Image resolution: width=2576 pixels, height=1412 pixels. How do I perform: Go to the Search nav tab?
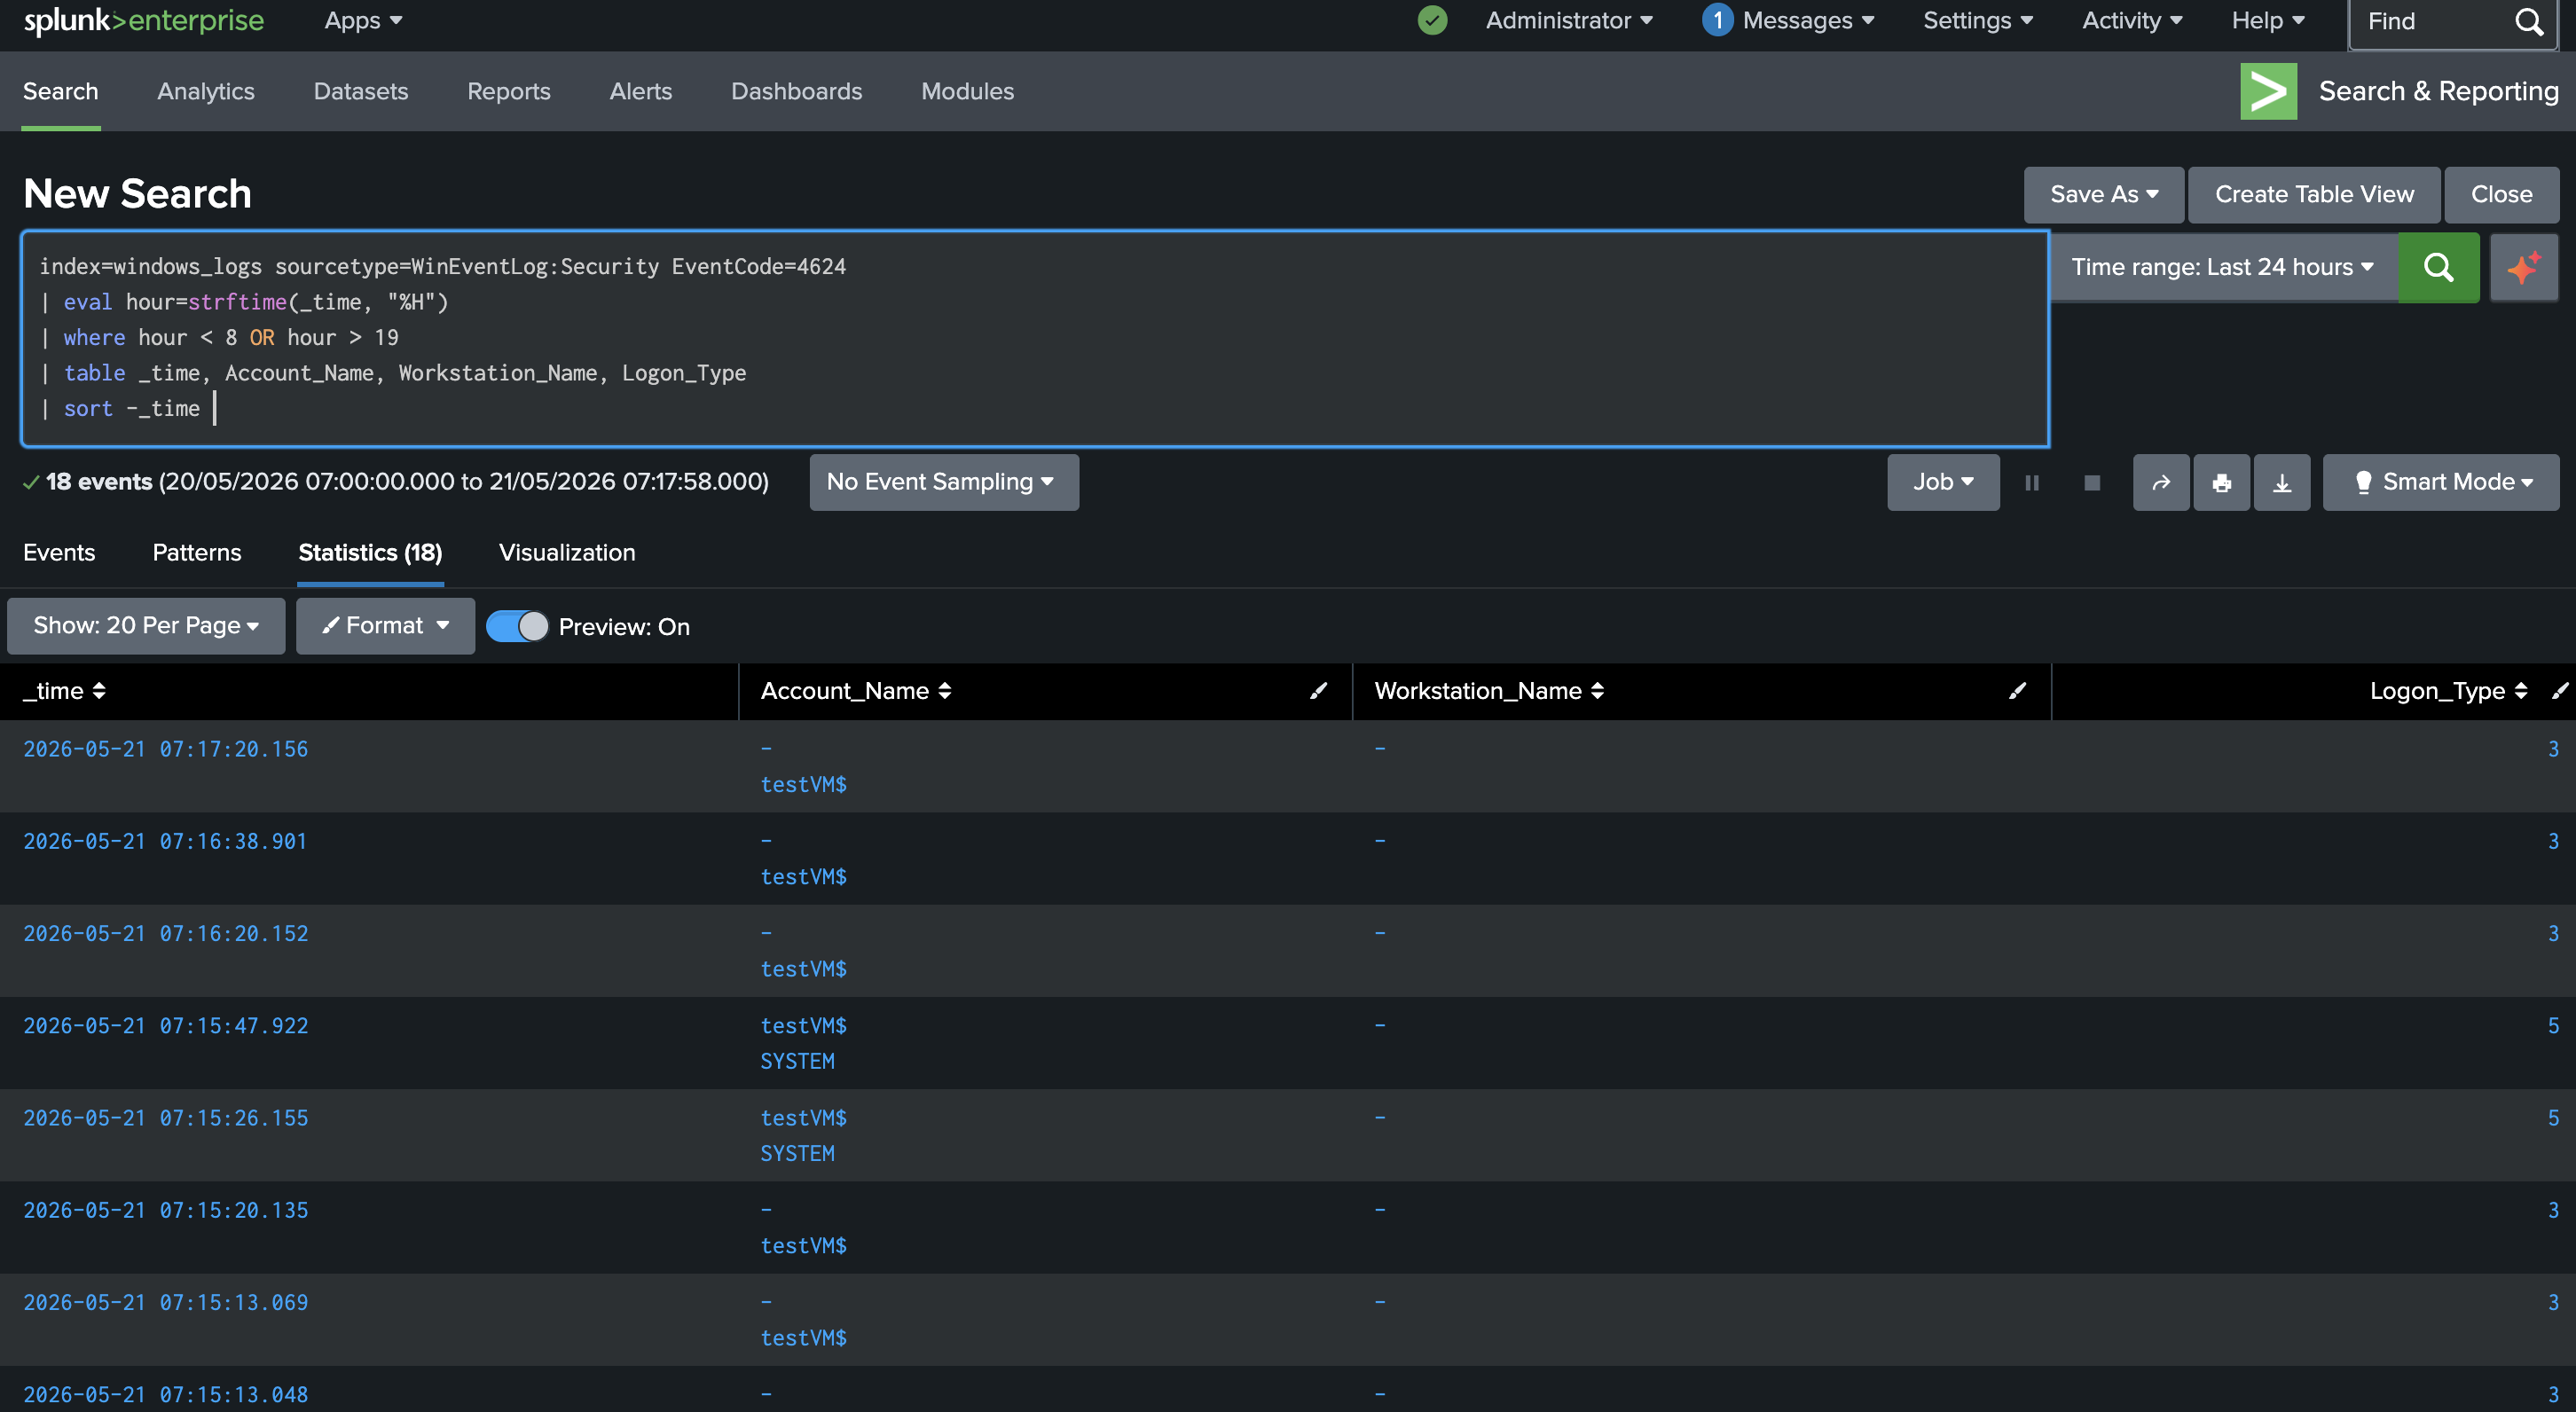point(60,91)
